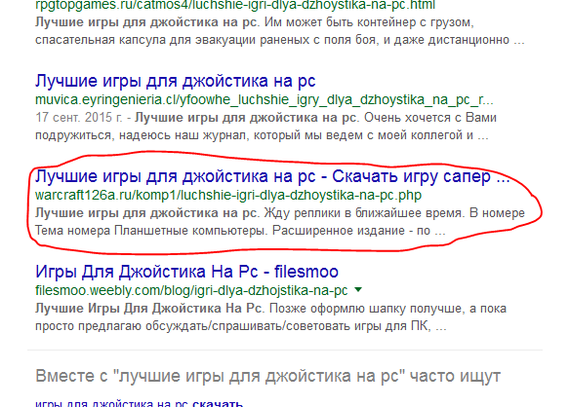Click the muvica.eyringenieria.cl green URL text
Viewport: 570px width, 407px height.
coord(264,100)
